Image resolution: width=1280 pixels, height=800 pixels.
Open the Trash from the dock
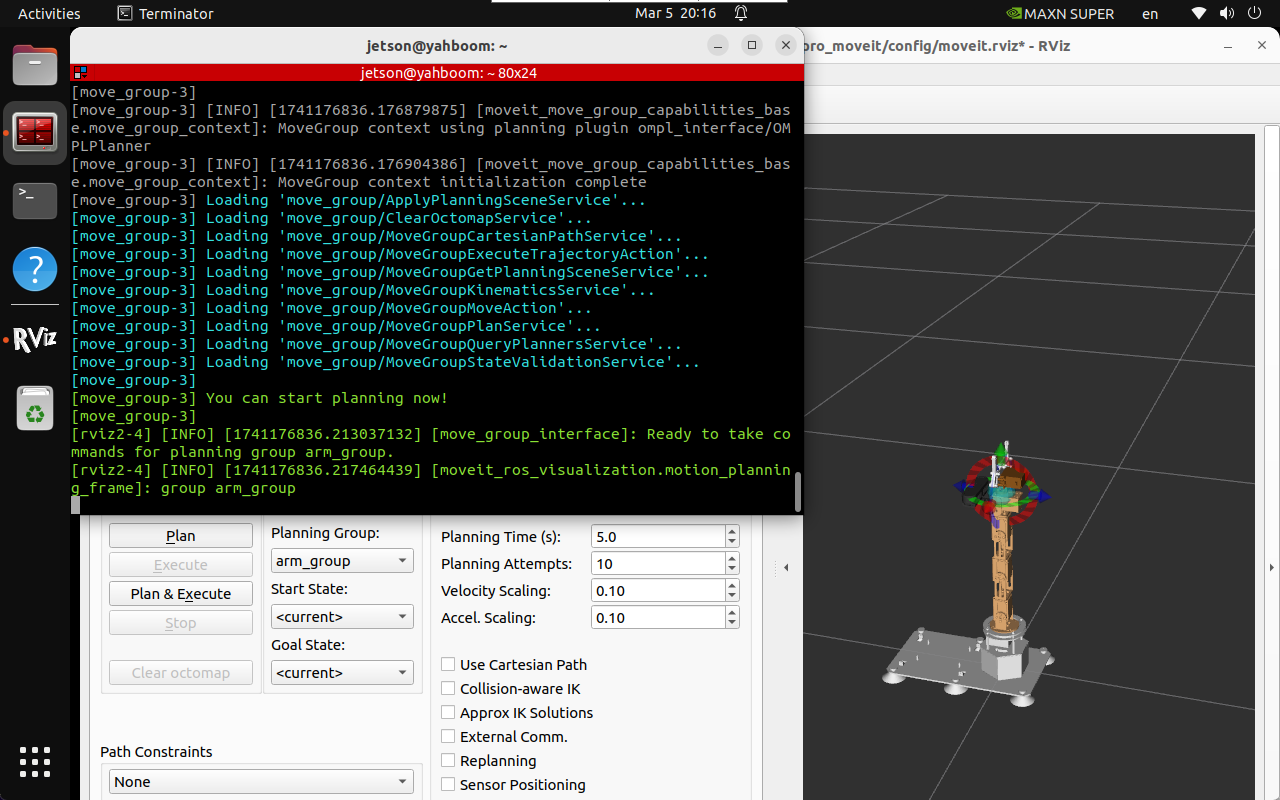tap(35, 408)
